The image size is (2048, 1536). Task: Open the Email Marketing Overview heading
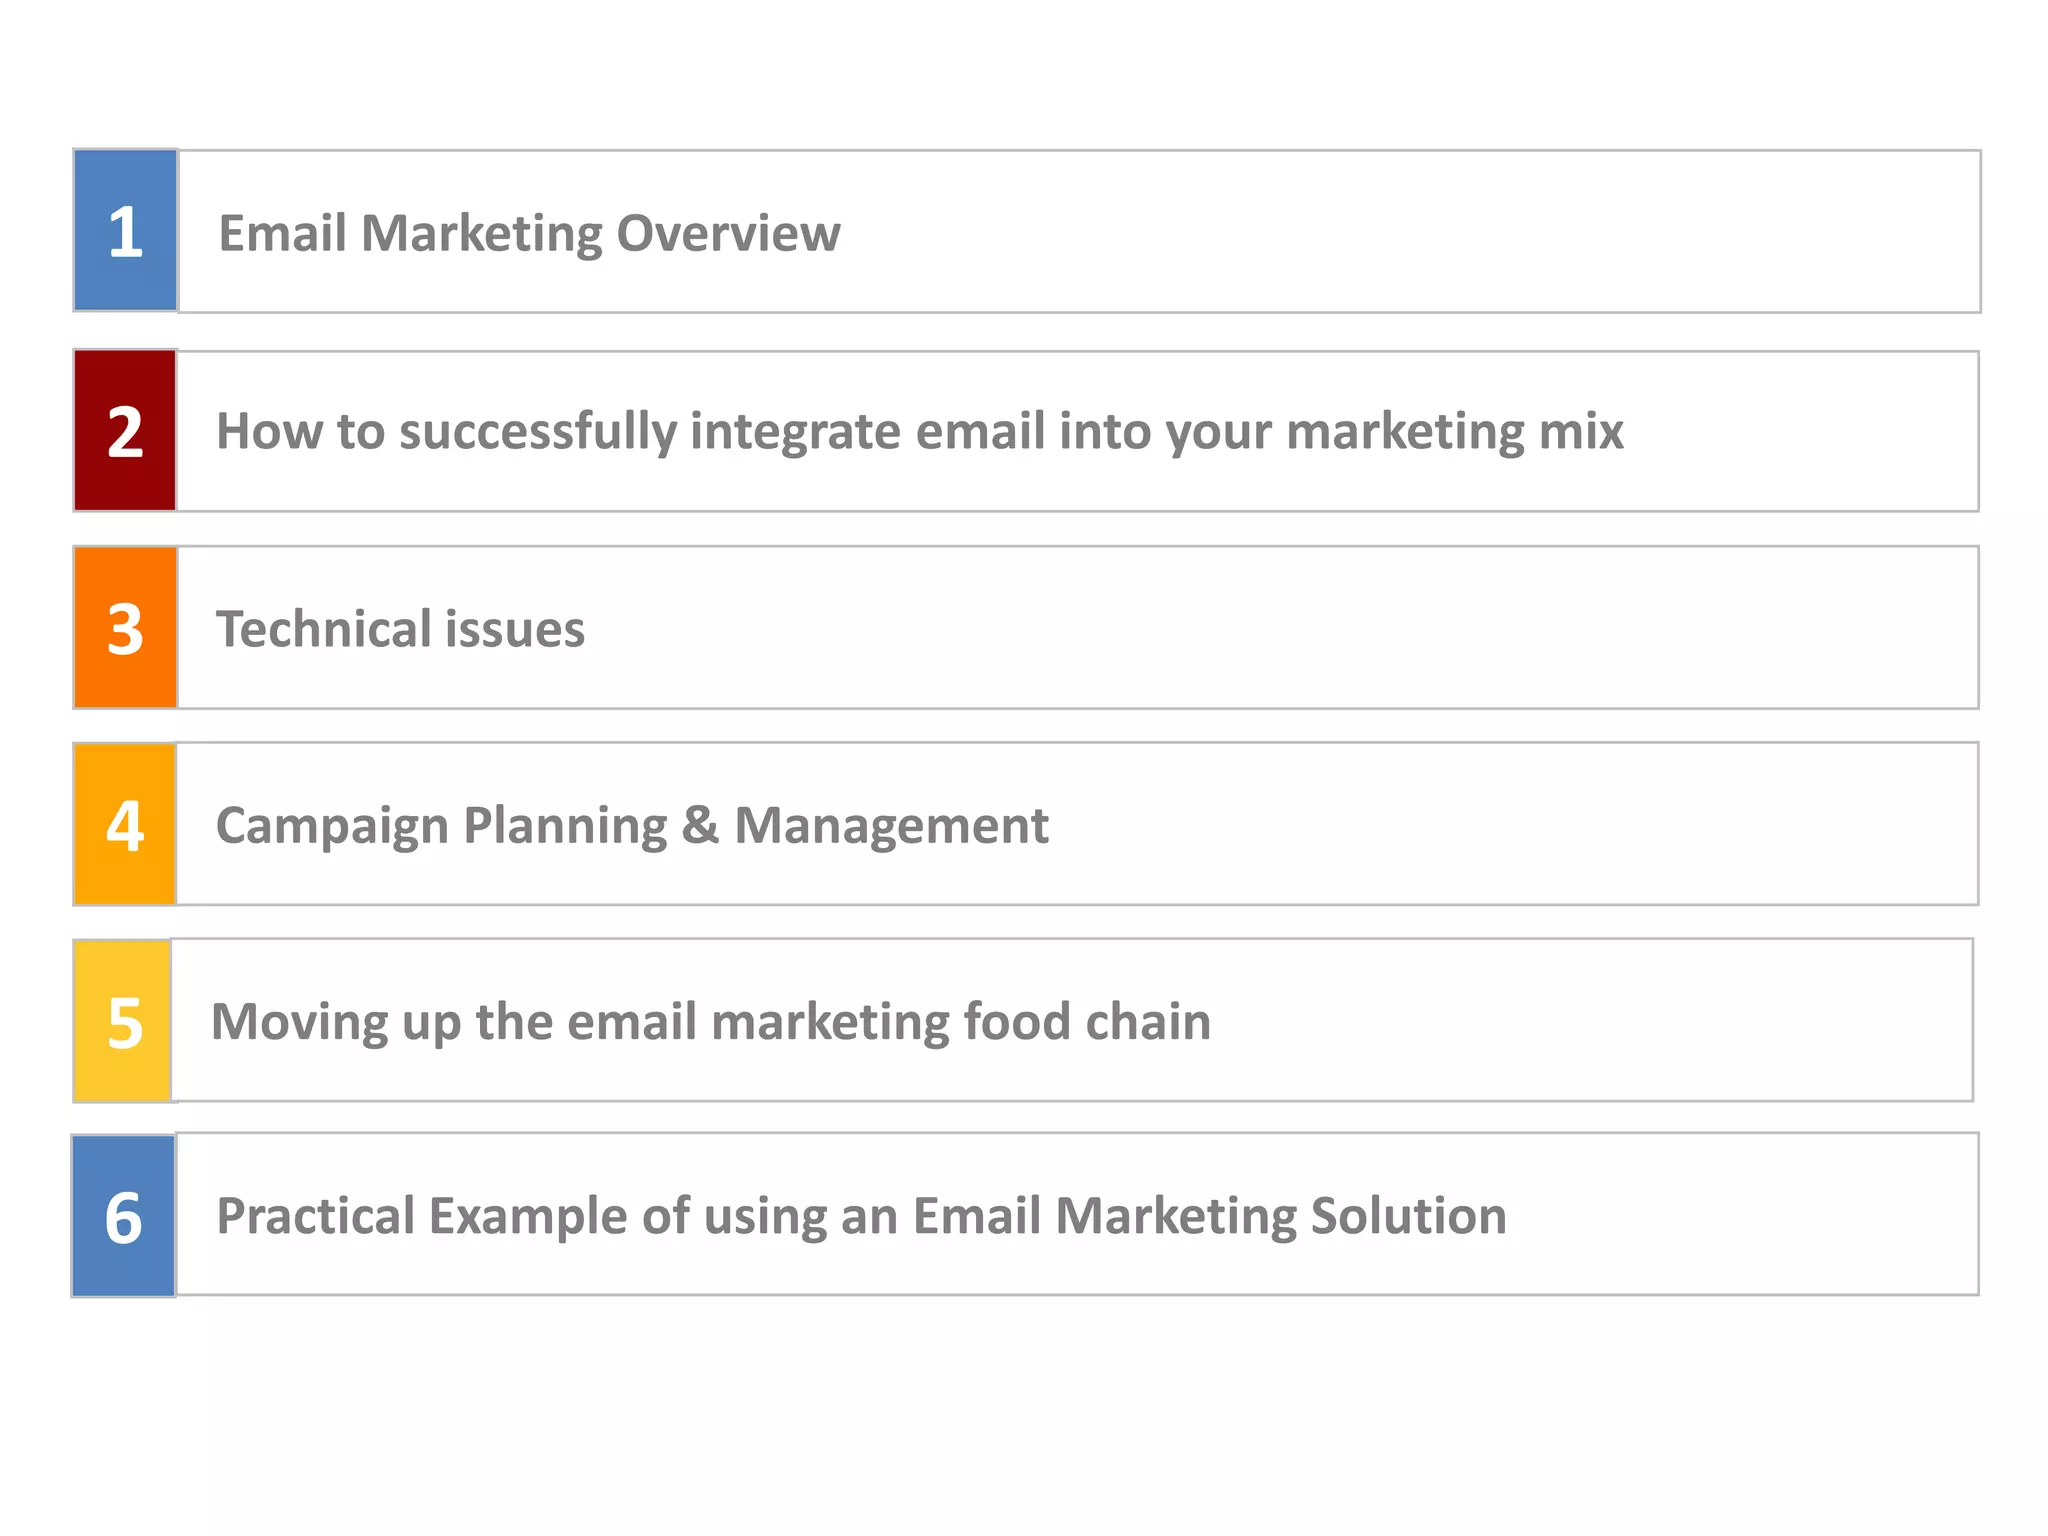click(529, 234)
